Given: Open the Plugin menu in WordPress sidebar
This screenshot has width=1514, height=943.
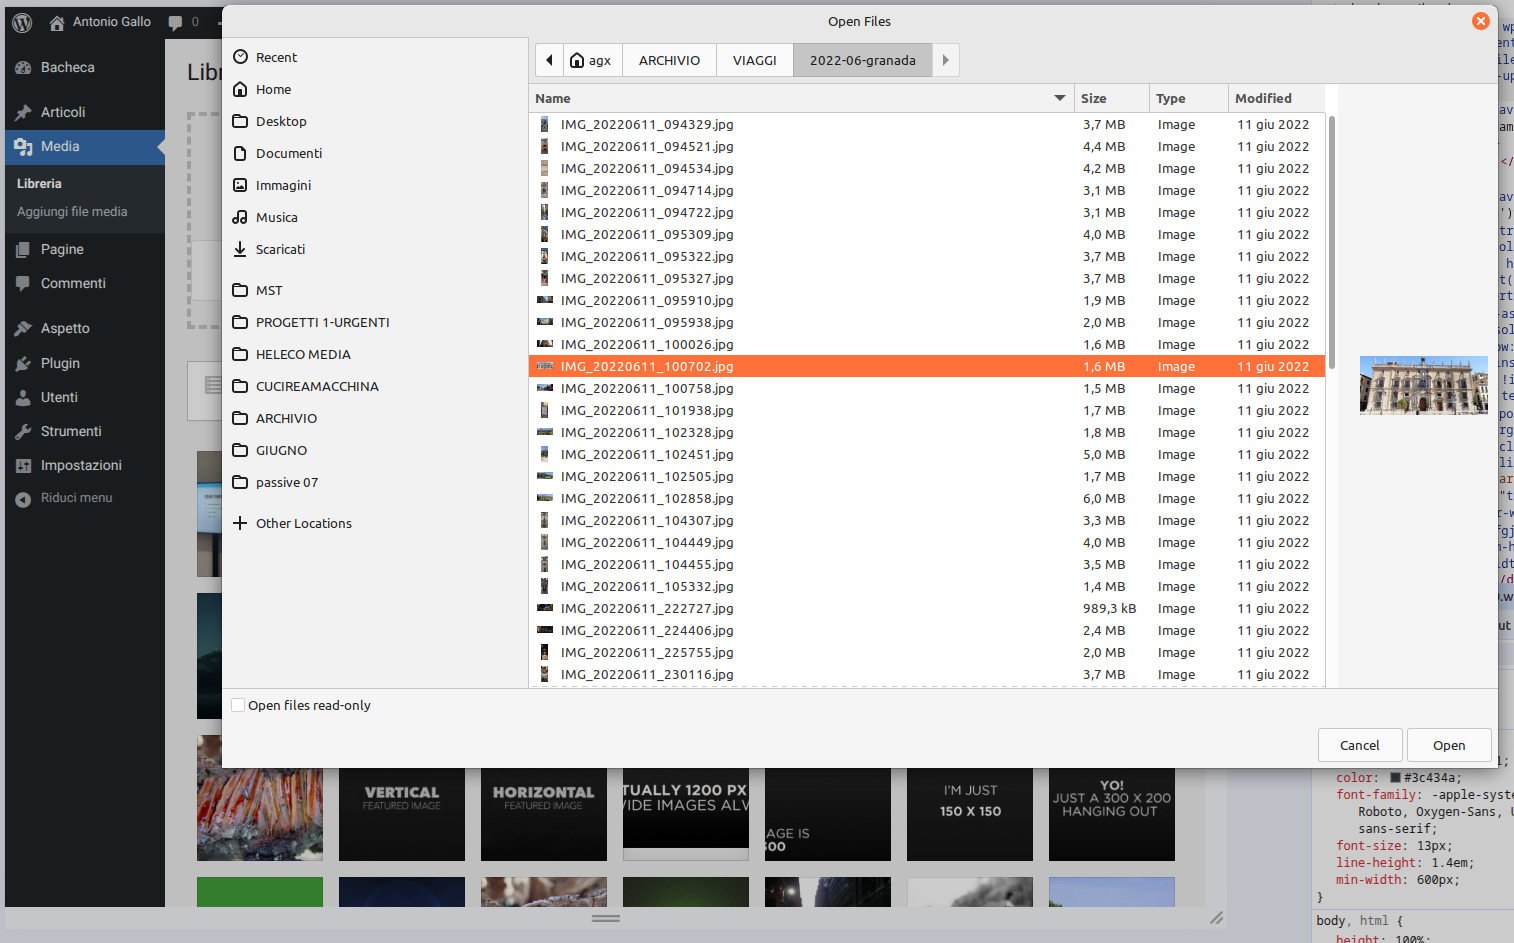Looking at the screenshot, I should [60, 363].
